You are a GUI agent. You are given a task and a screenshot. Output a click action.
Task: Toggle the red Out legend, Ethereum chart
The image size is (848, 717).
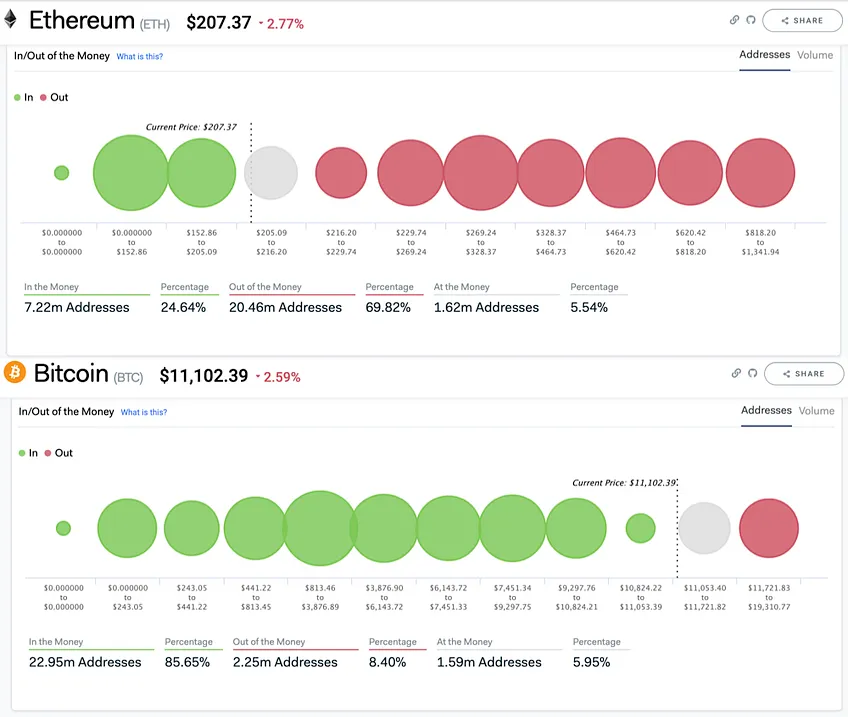pyautogui.click(x=54, y=97)
